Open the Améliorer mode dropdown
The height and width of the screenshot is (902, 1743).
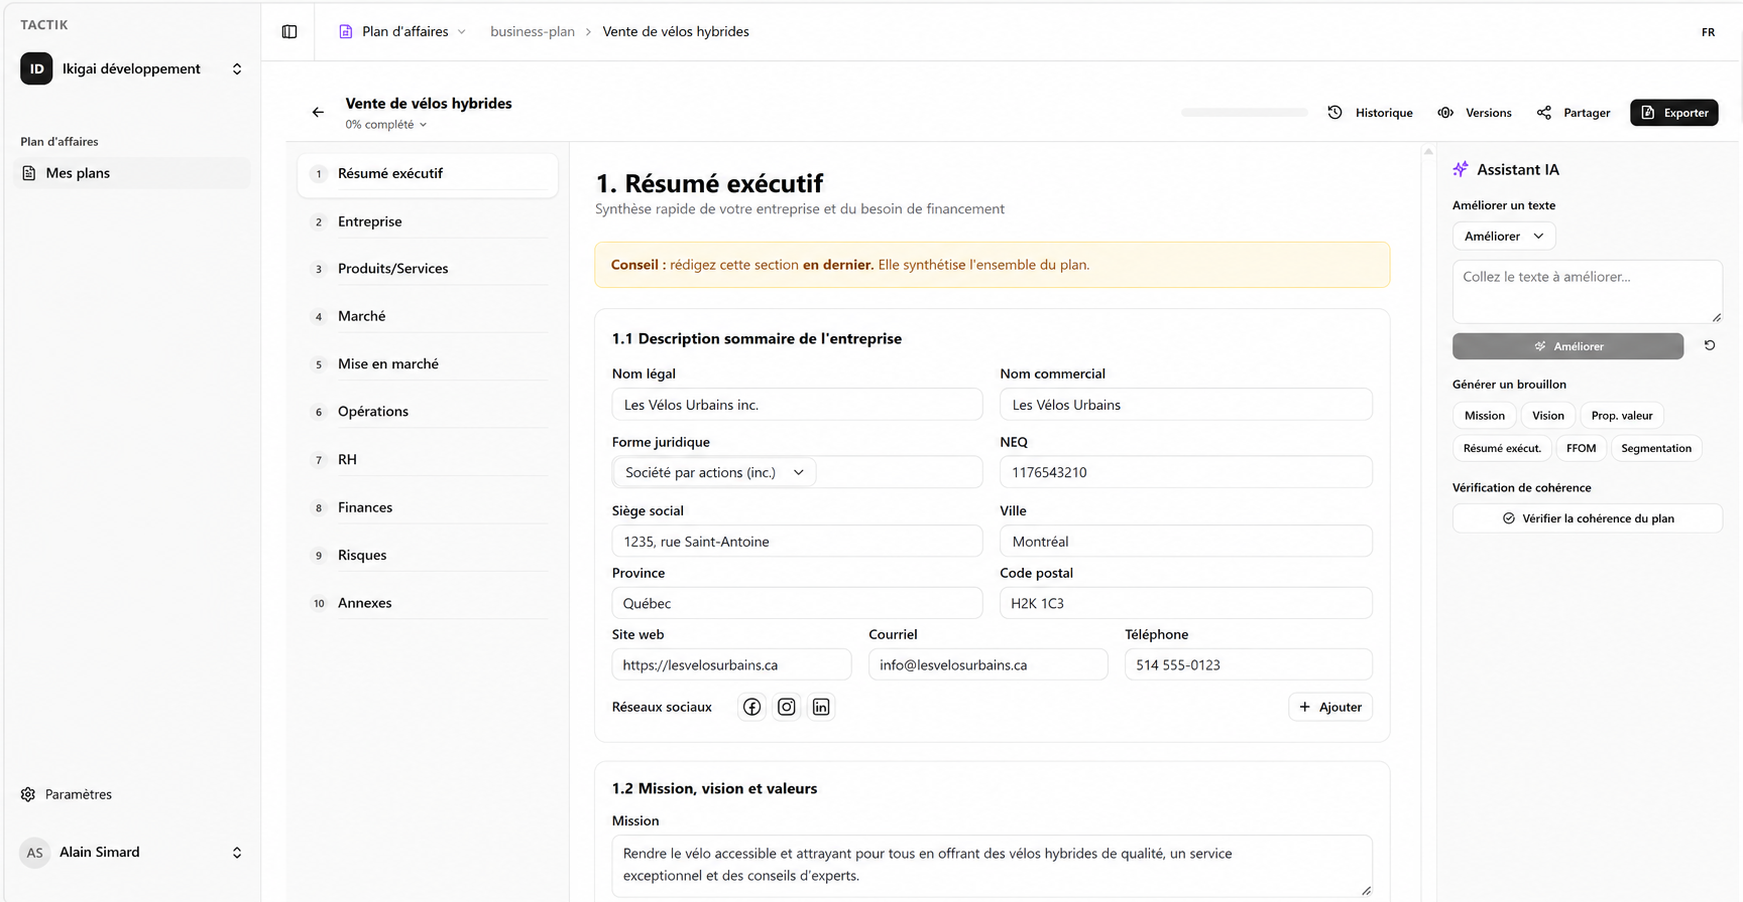[1504, 236]
